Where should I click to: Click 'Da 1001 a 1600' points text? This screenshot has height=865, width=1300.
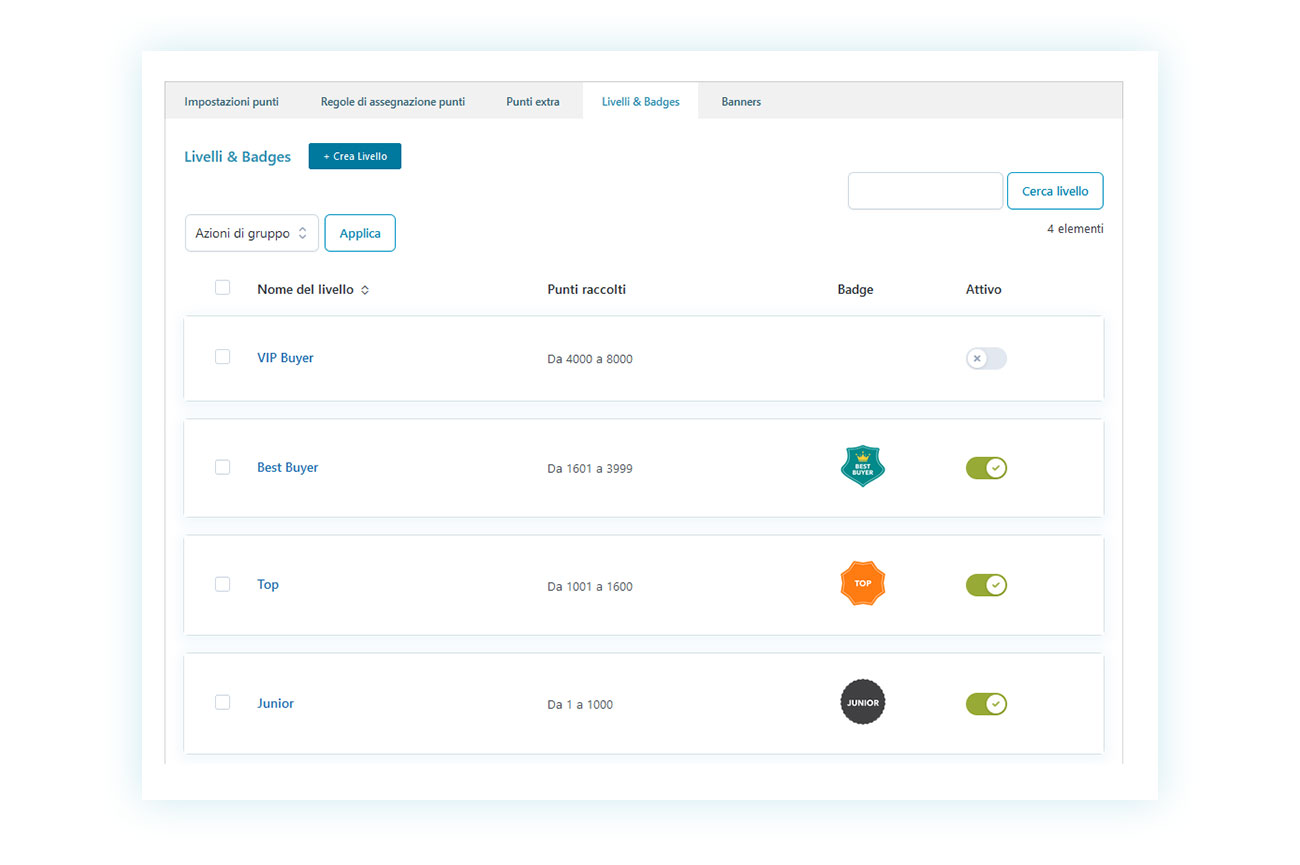590,586
